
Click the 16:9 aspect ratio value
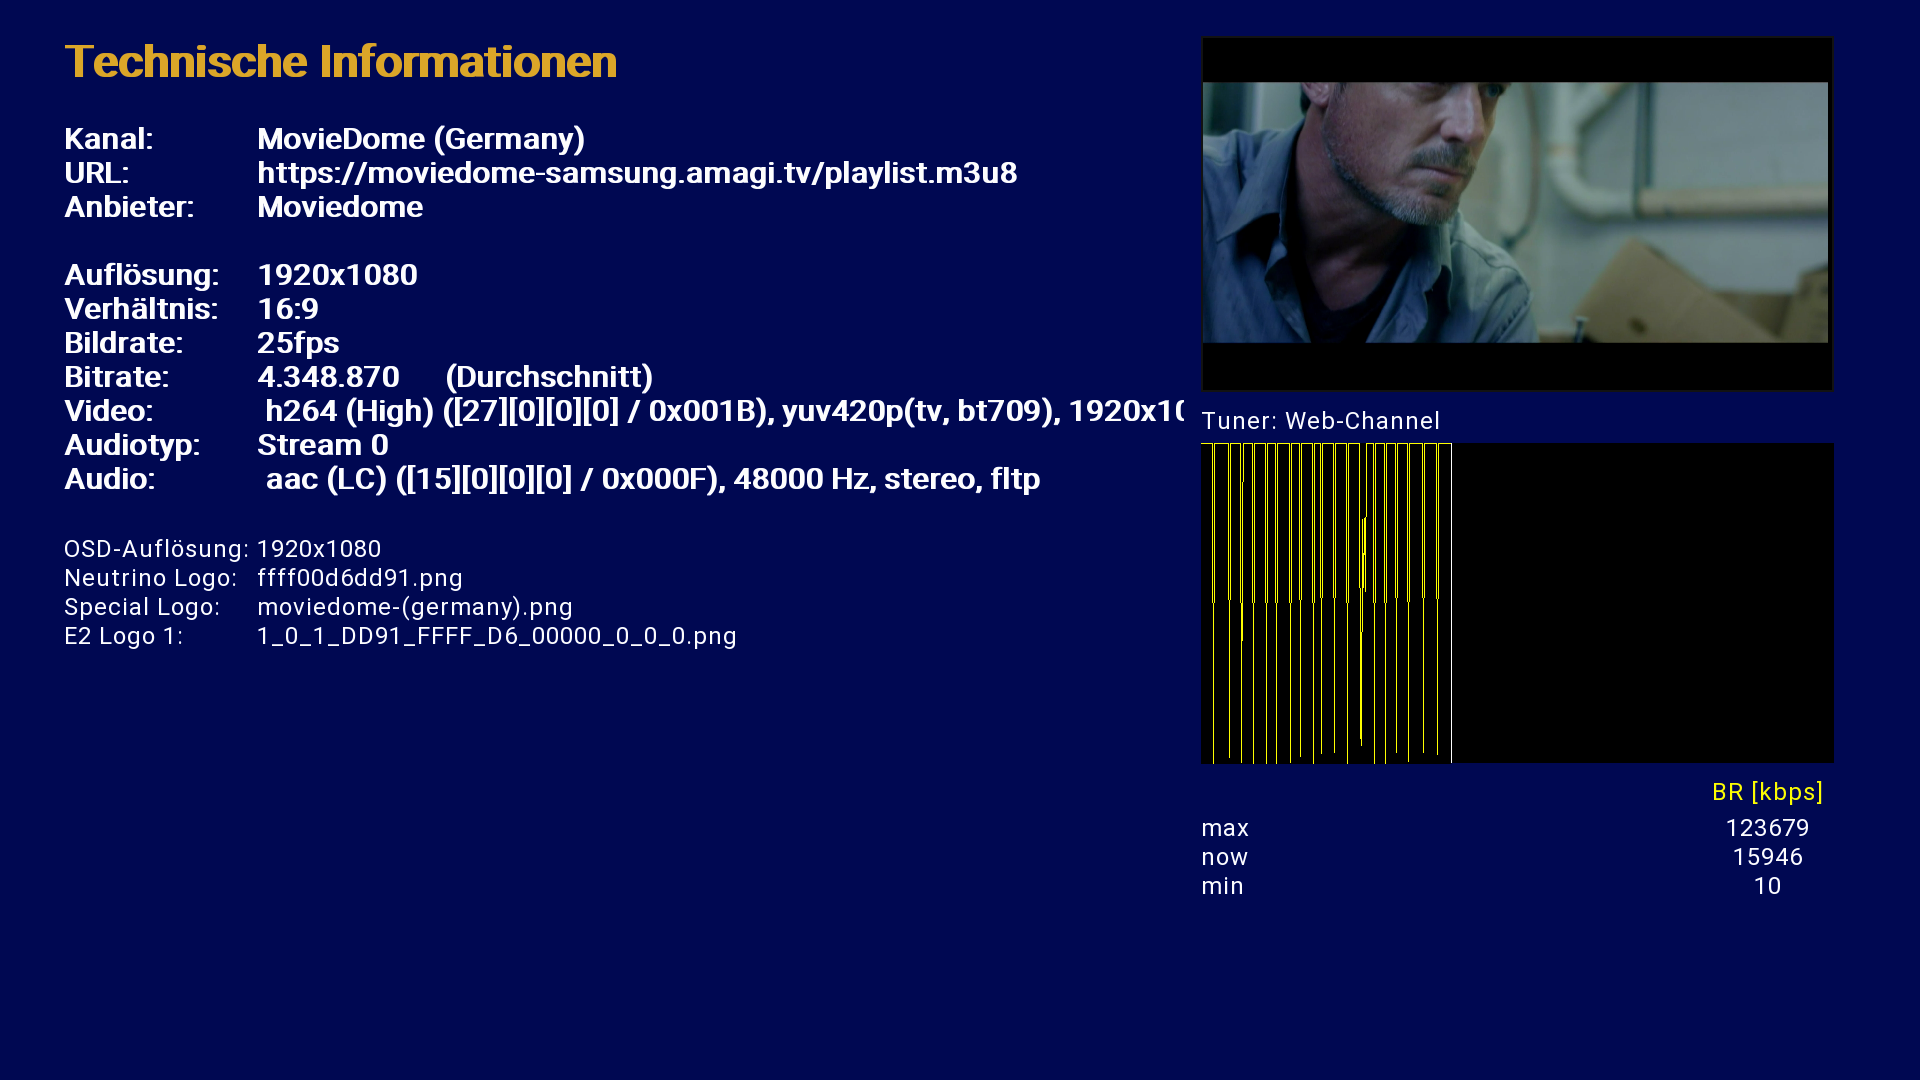tap(288, 309)
